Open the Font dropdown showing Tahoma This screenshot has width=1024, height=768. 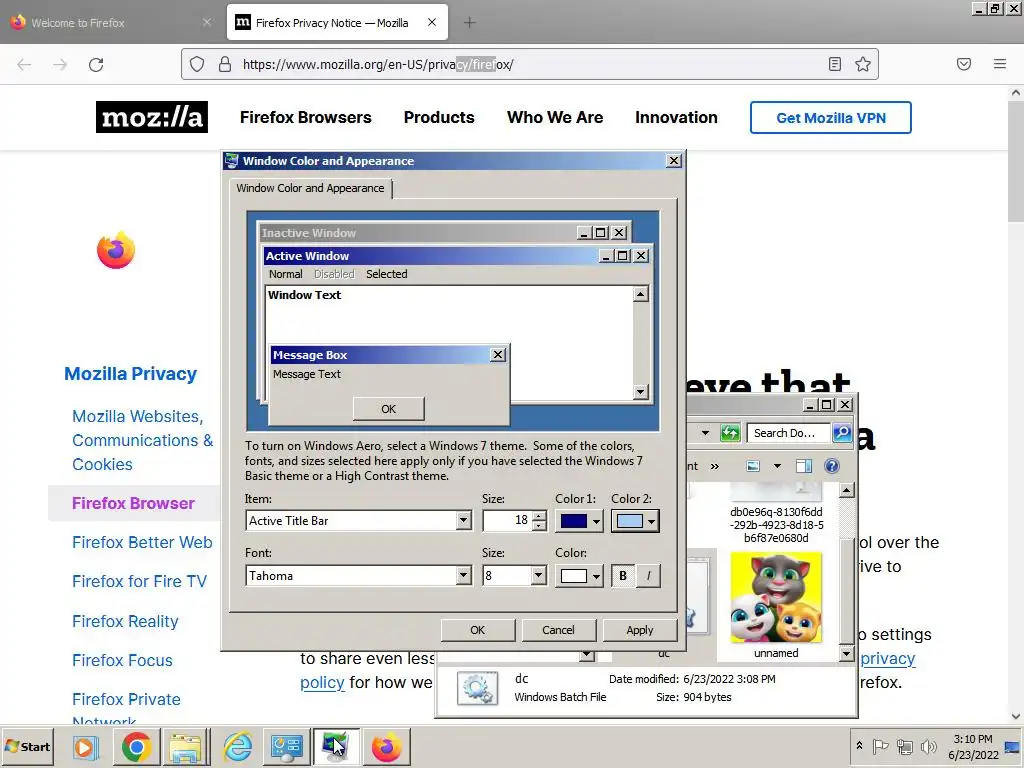[359, 575]
